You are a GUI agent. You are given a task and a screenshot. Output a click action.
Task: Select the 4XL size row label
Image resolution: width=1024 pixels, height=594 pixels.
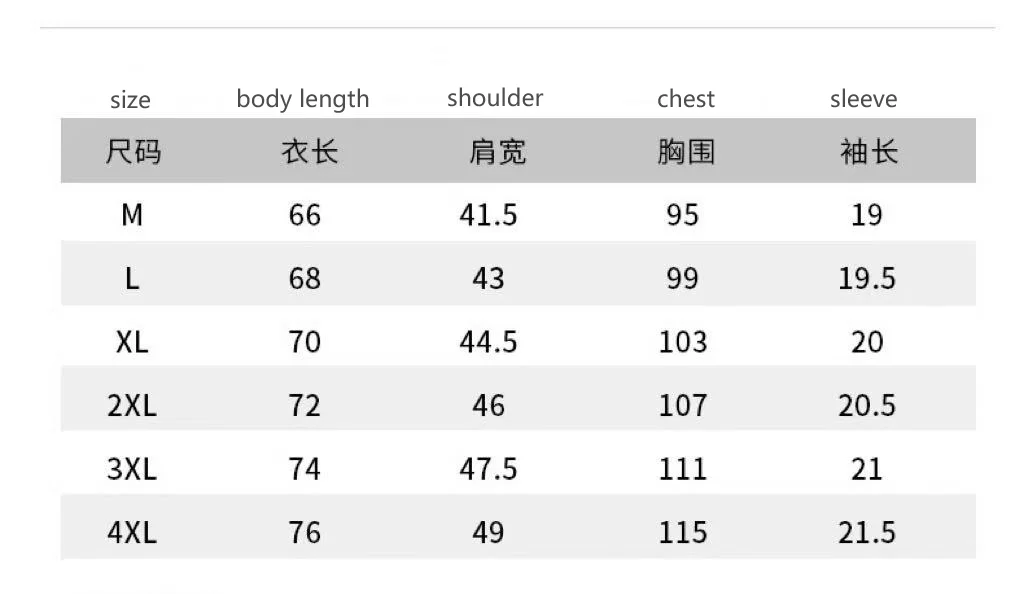(132, 533)
